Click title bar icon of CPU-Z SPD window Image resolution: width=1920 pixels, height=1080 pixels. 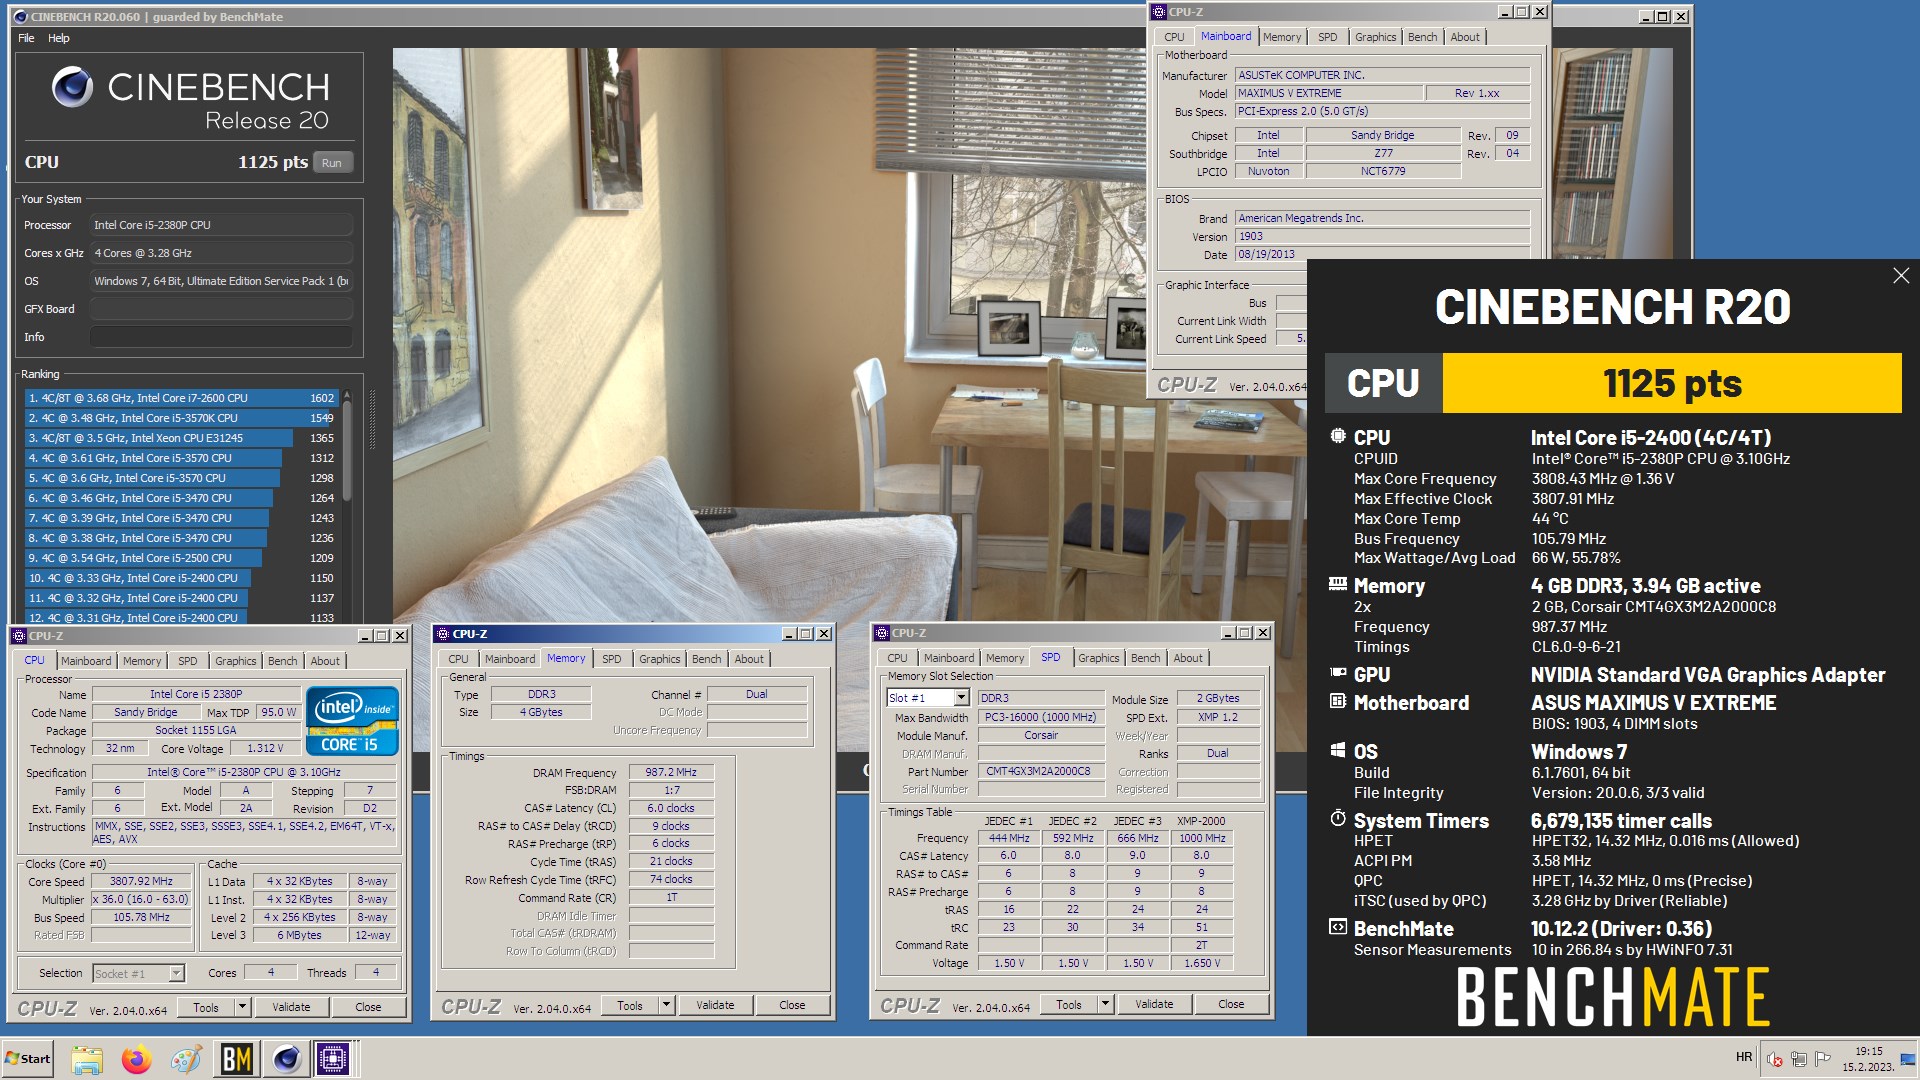click(x=882, y=633)
